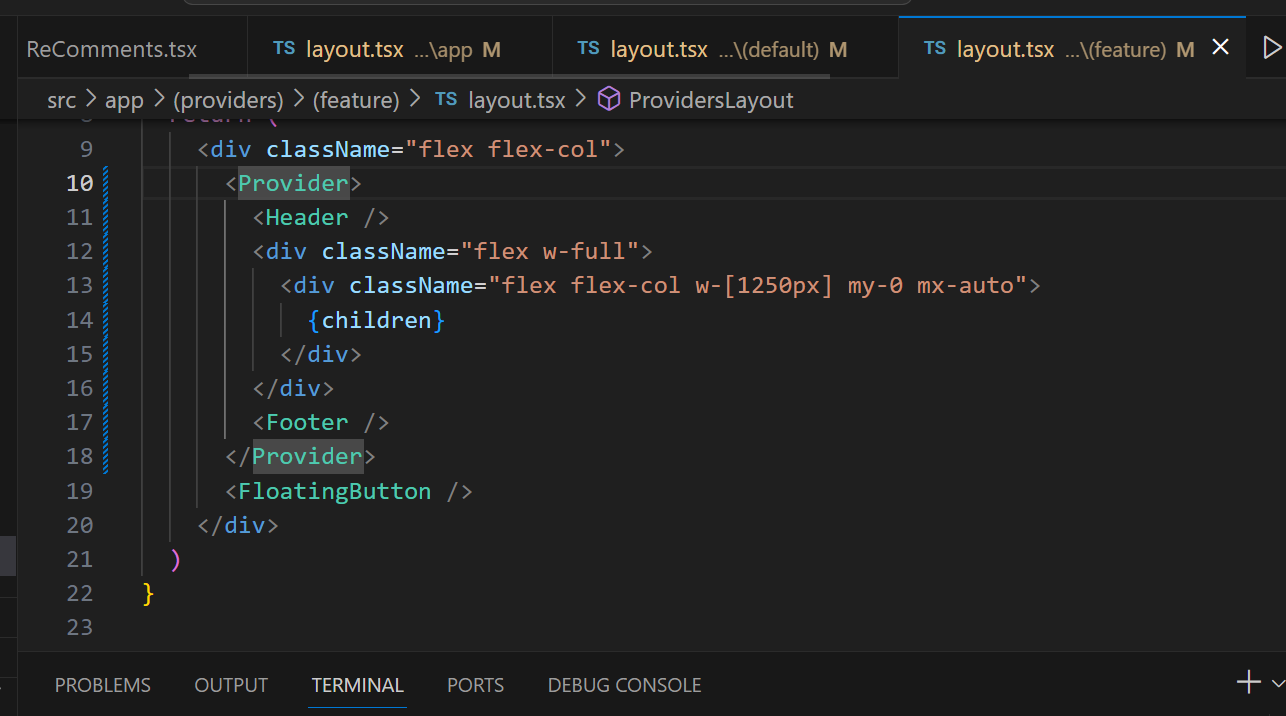
Task: Click the TS icon on the (feature) tab
Action: (935, 48)
